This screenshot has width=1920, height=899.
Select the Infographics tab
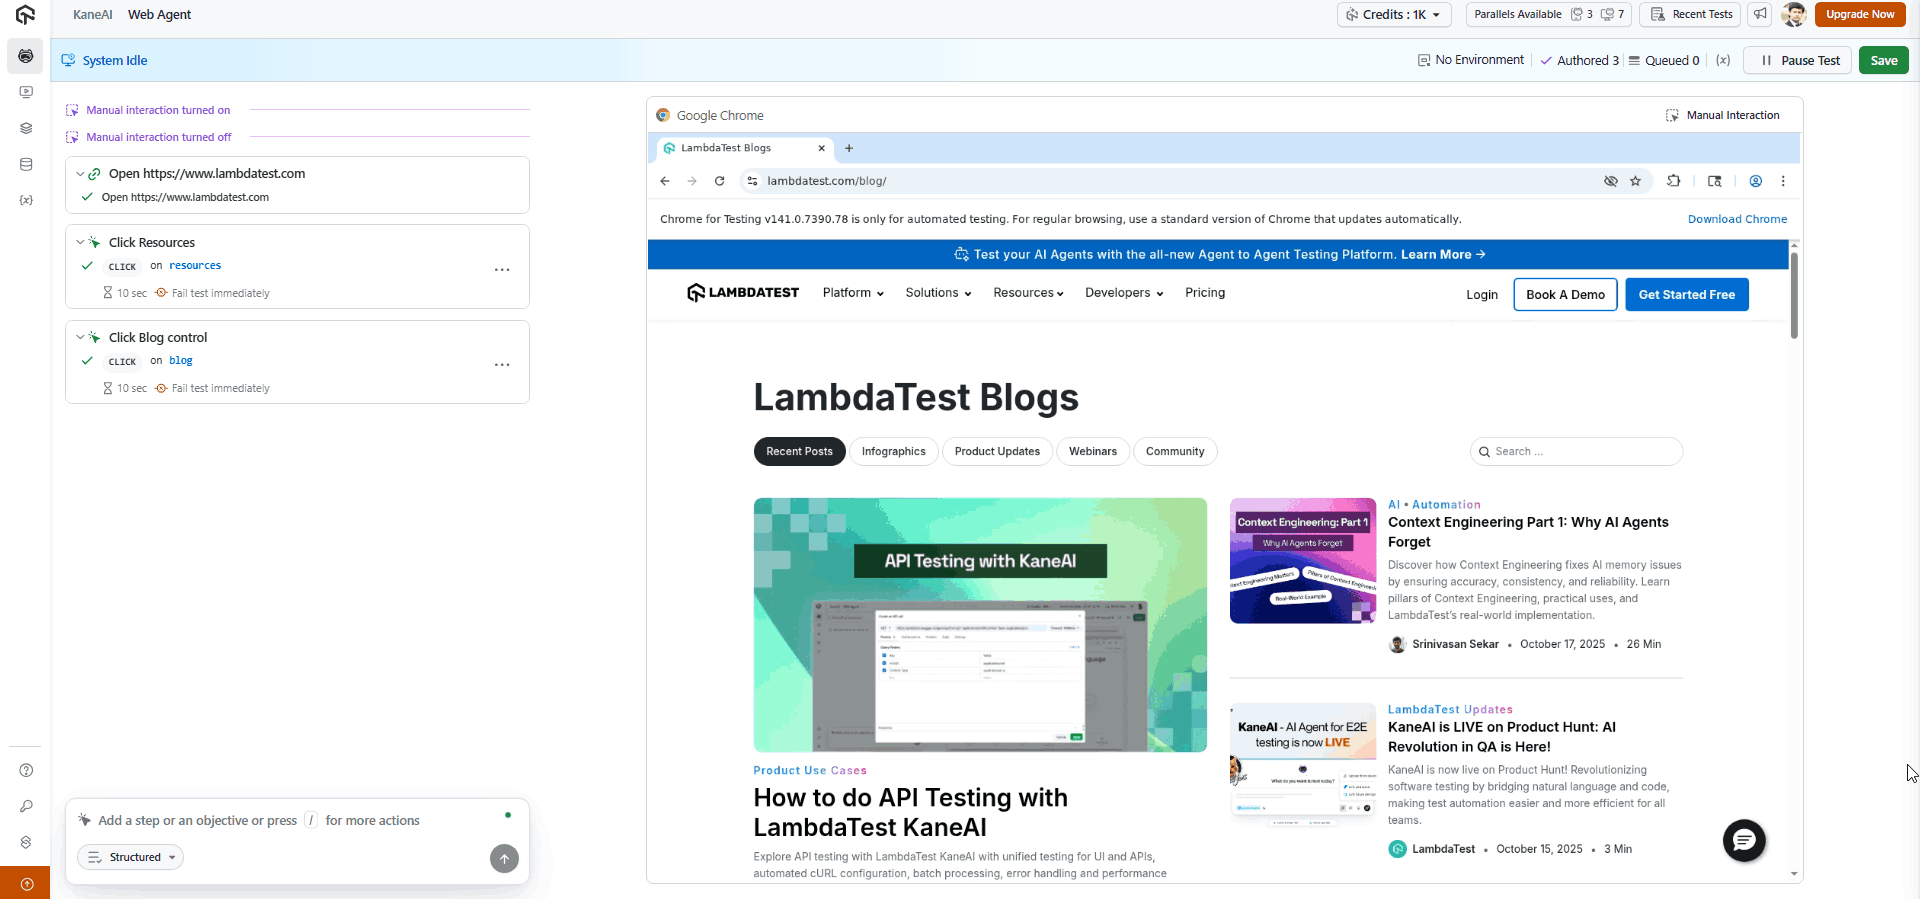point(894,451)
